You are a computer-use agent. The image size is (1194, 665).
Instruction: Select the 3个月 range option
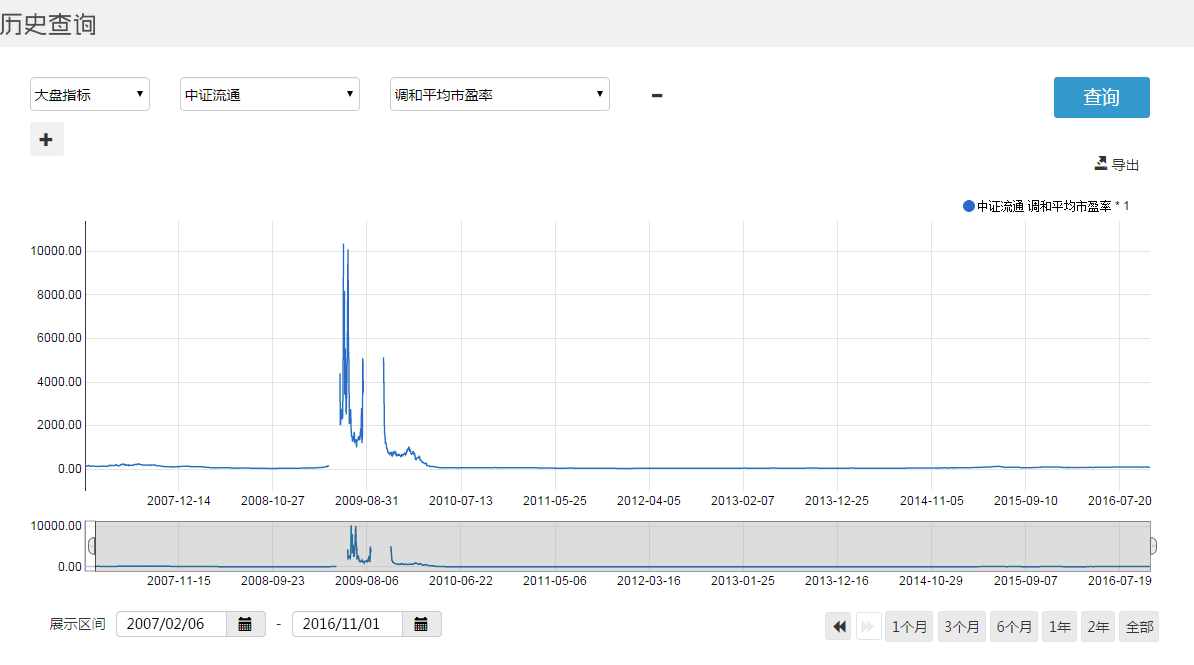(961, 627)
